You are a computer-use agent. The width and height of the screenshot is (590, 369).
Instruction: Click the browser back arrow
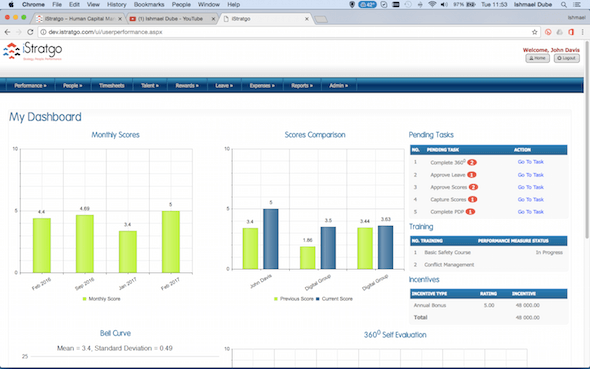tap(8, 32)
